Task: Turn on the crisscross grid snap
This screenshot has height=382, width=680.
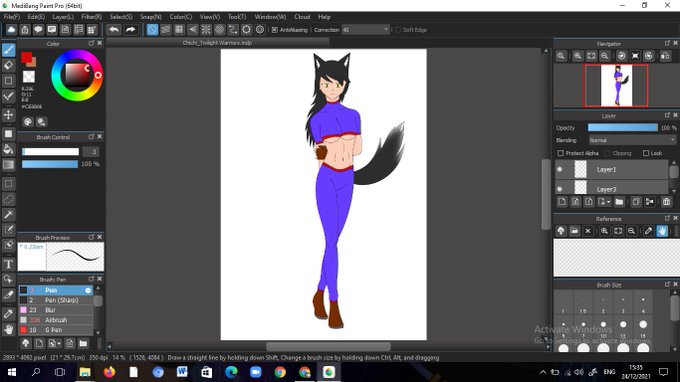Action: coord(179,30)
